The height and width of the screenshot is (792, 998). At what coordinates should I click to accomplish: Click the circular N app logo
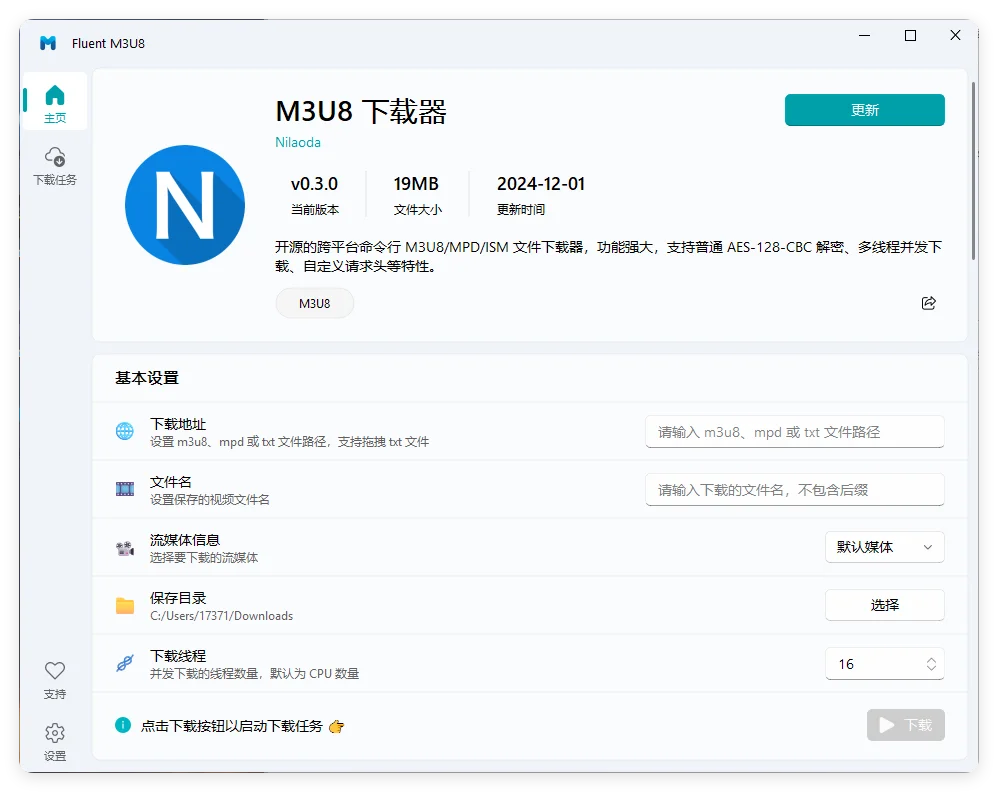coord(185,205)
